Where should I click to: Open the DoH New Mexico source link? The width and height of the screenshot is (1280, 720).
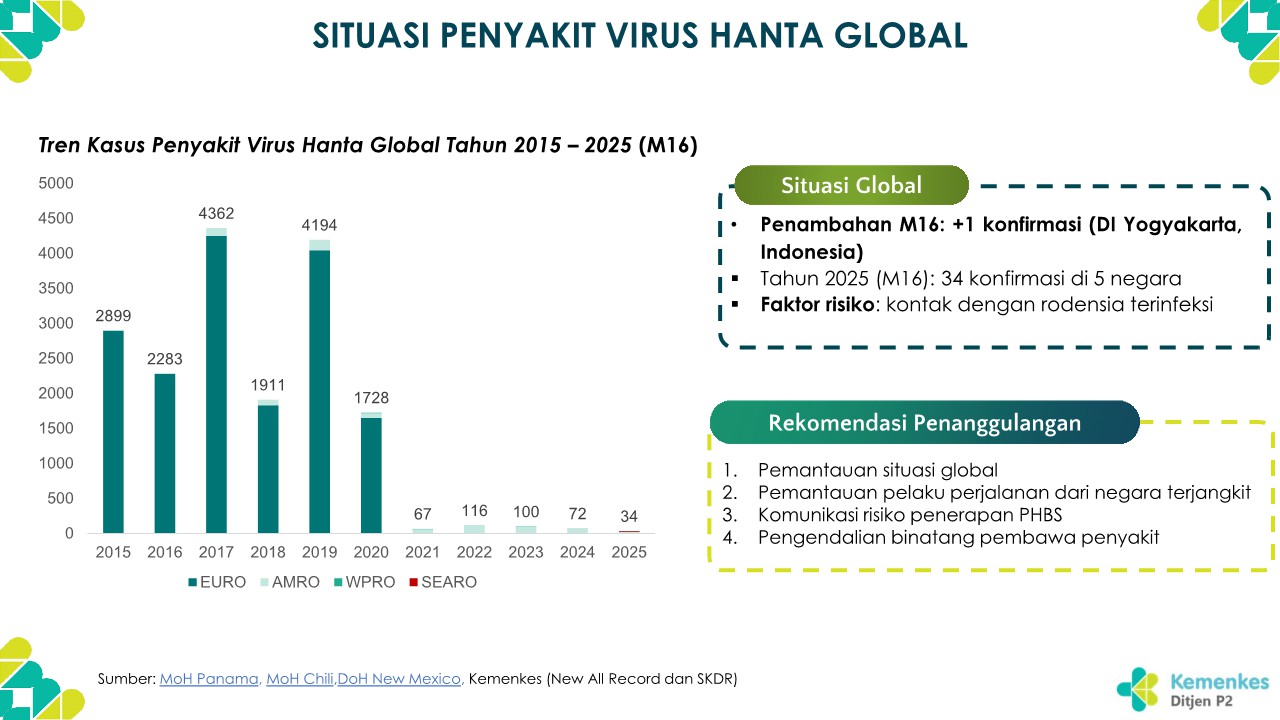(399, 679)
